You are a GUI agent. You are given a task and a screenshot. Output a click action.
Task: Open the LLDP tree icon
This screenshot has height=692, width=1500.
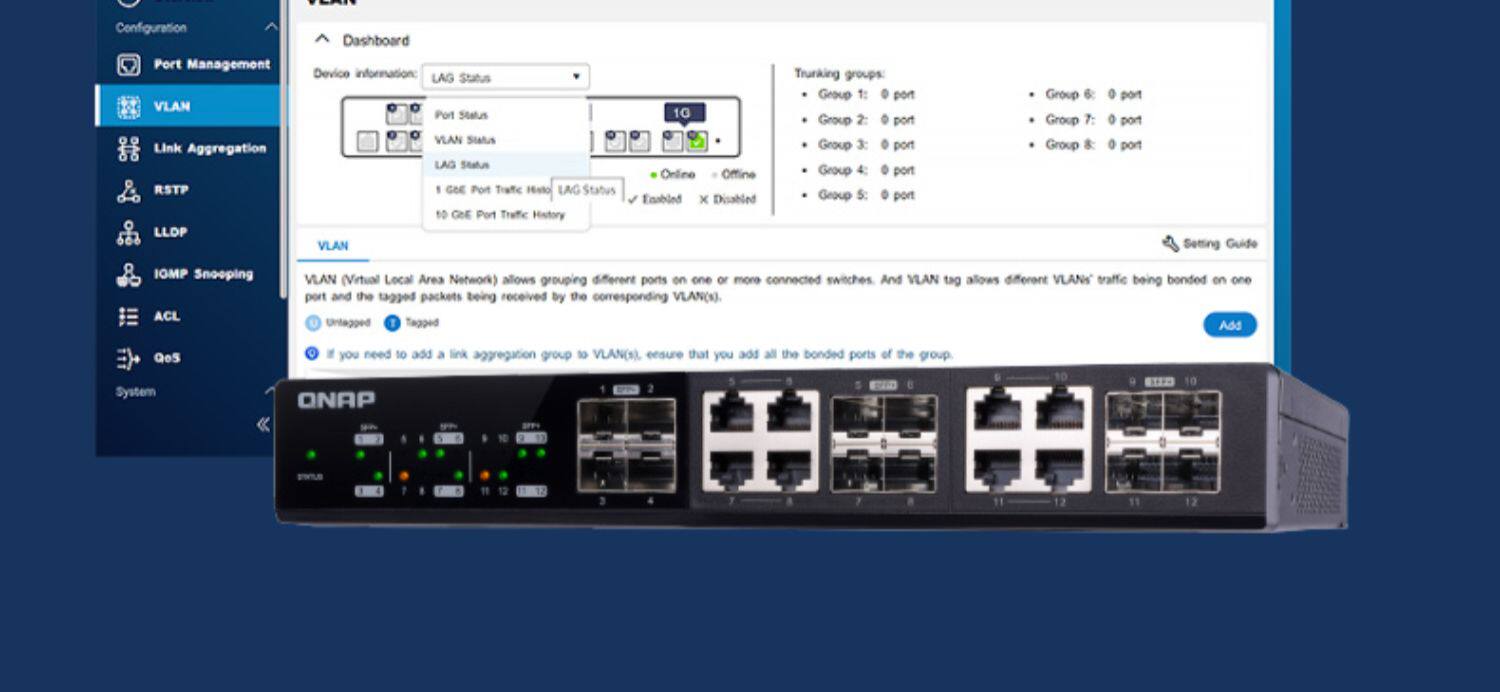pyautogui.click(x=129, y=233)
